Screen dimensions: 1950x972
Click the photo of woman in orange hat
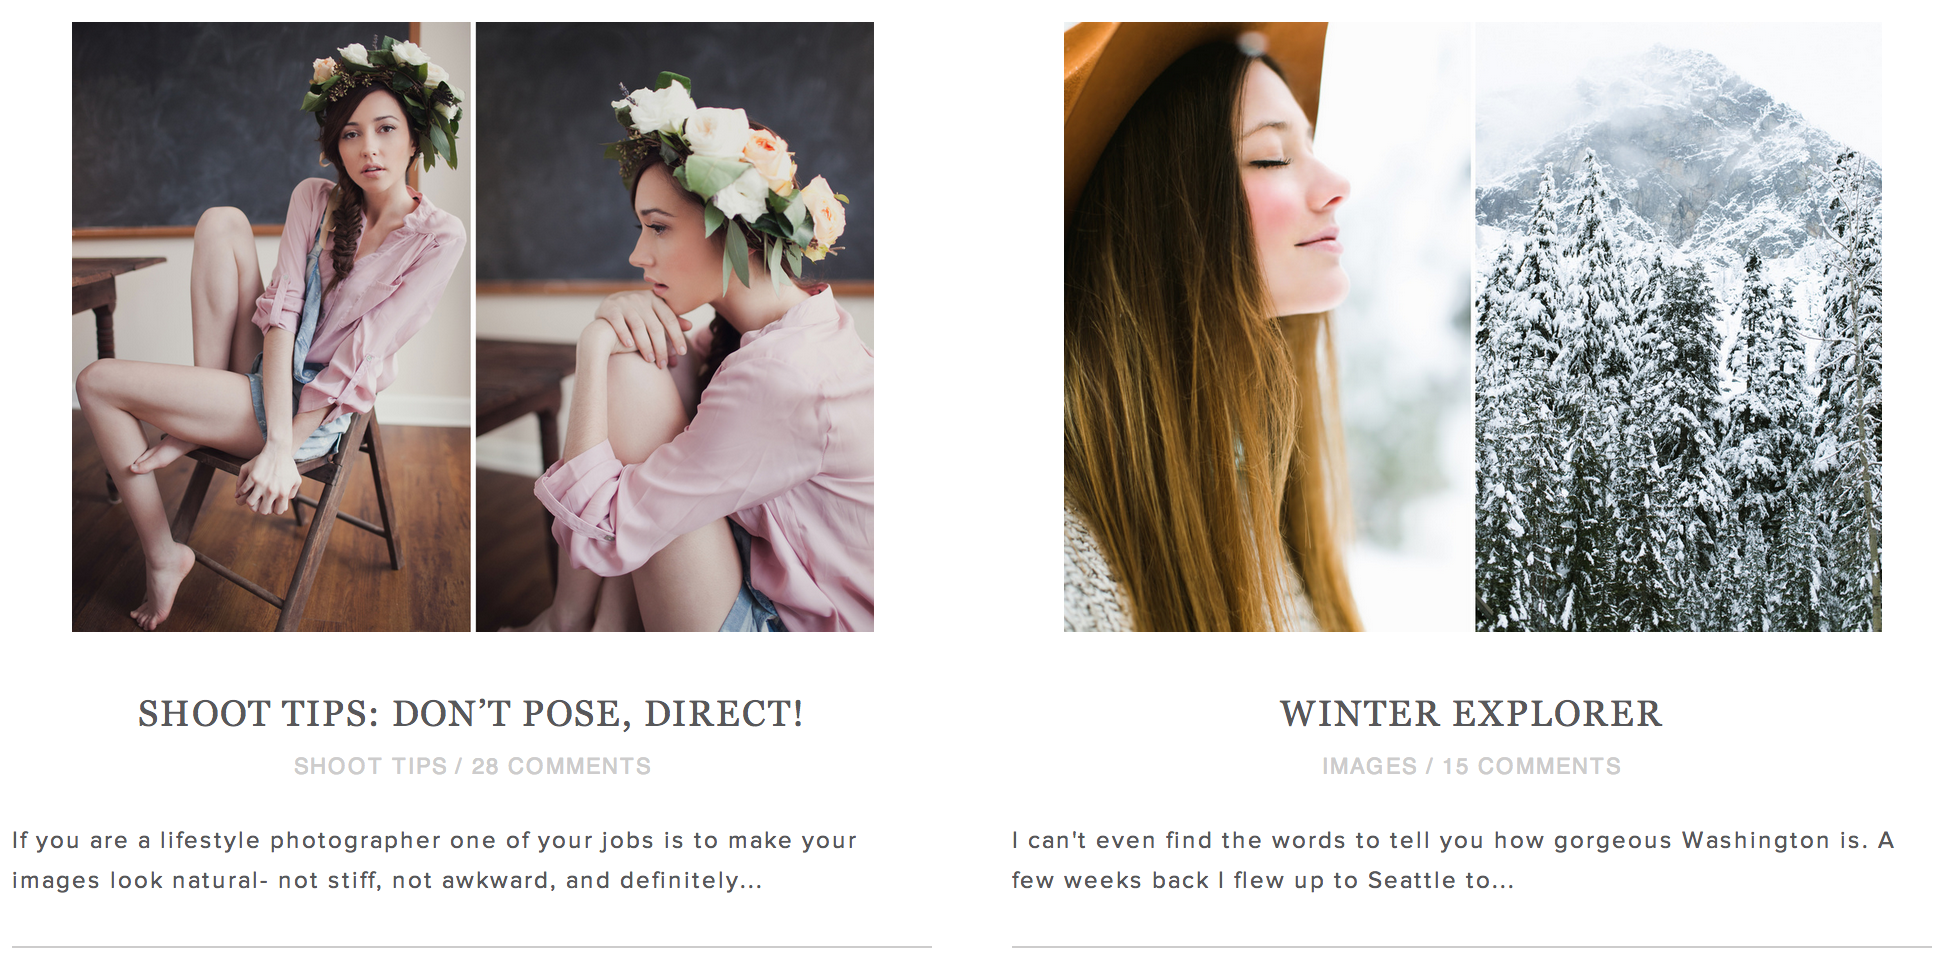pos(1267,327)
